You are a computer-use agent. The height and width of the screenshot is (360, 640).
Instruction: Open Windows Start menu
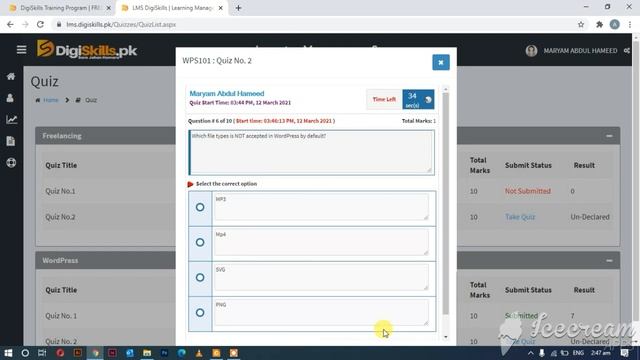coord(8,353)
